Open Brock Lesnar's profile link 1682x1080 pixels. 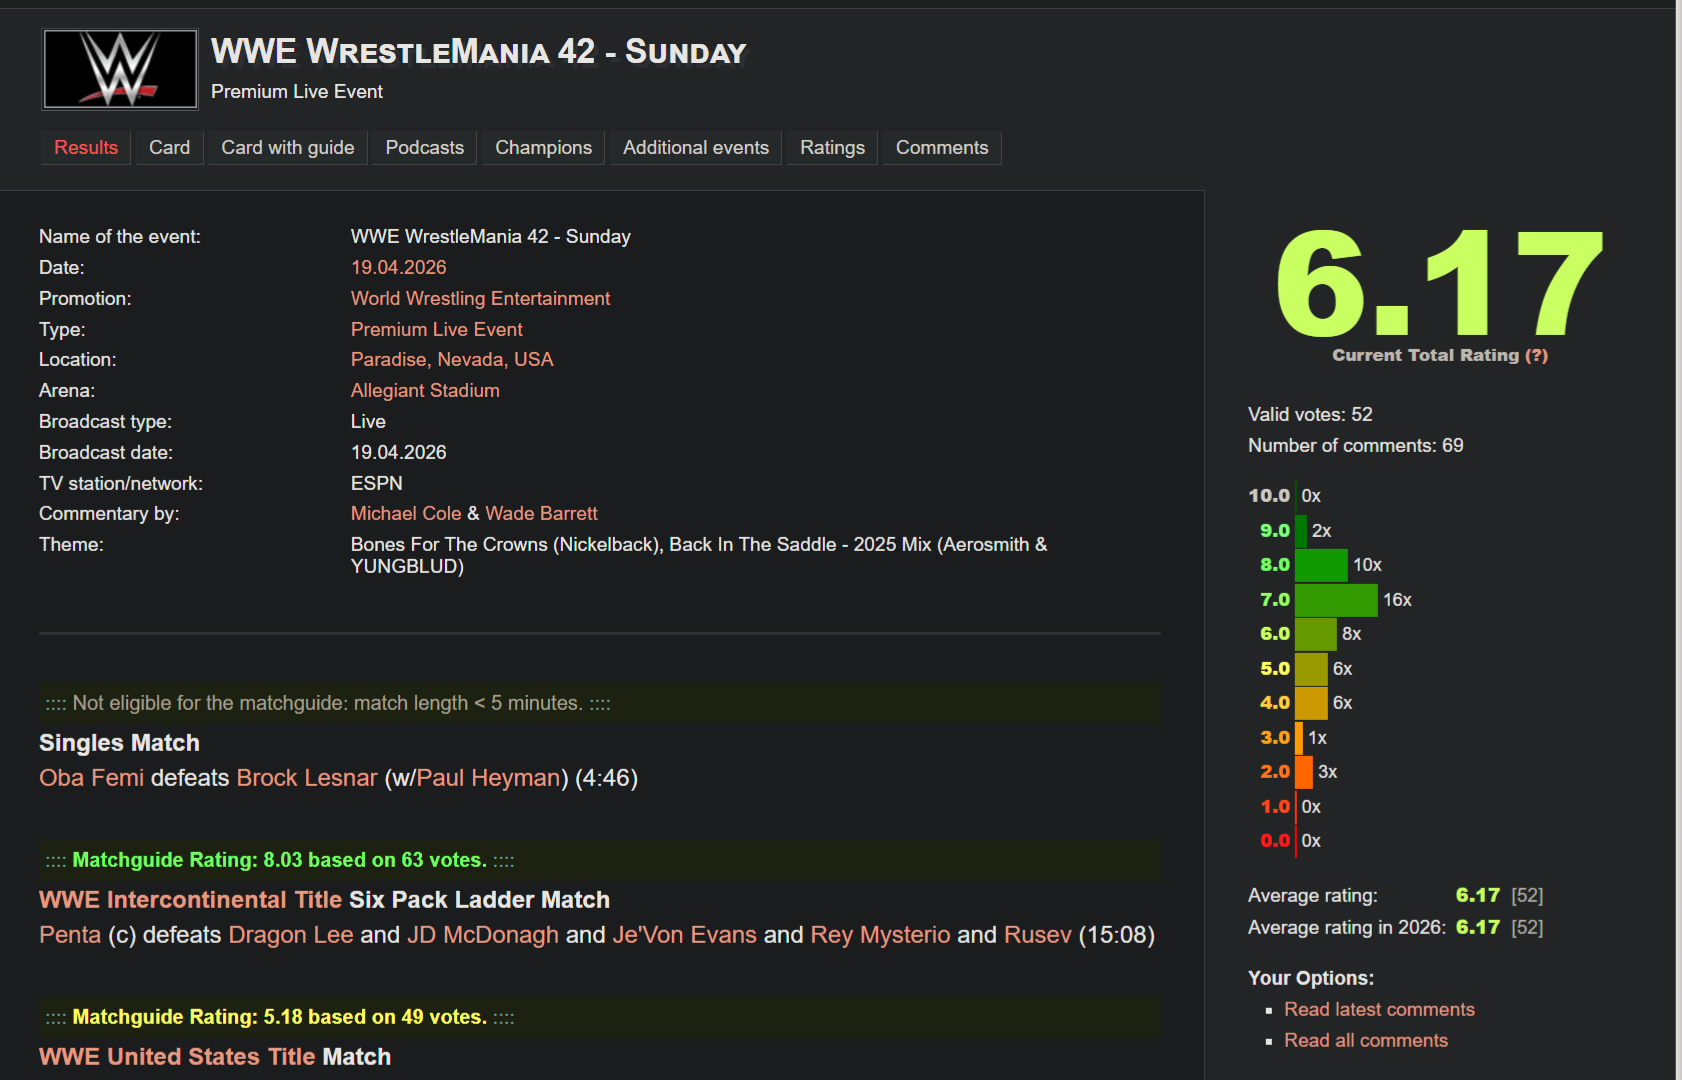(307, 778)
